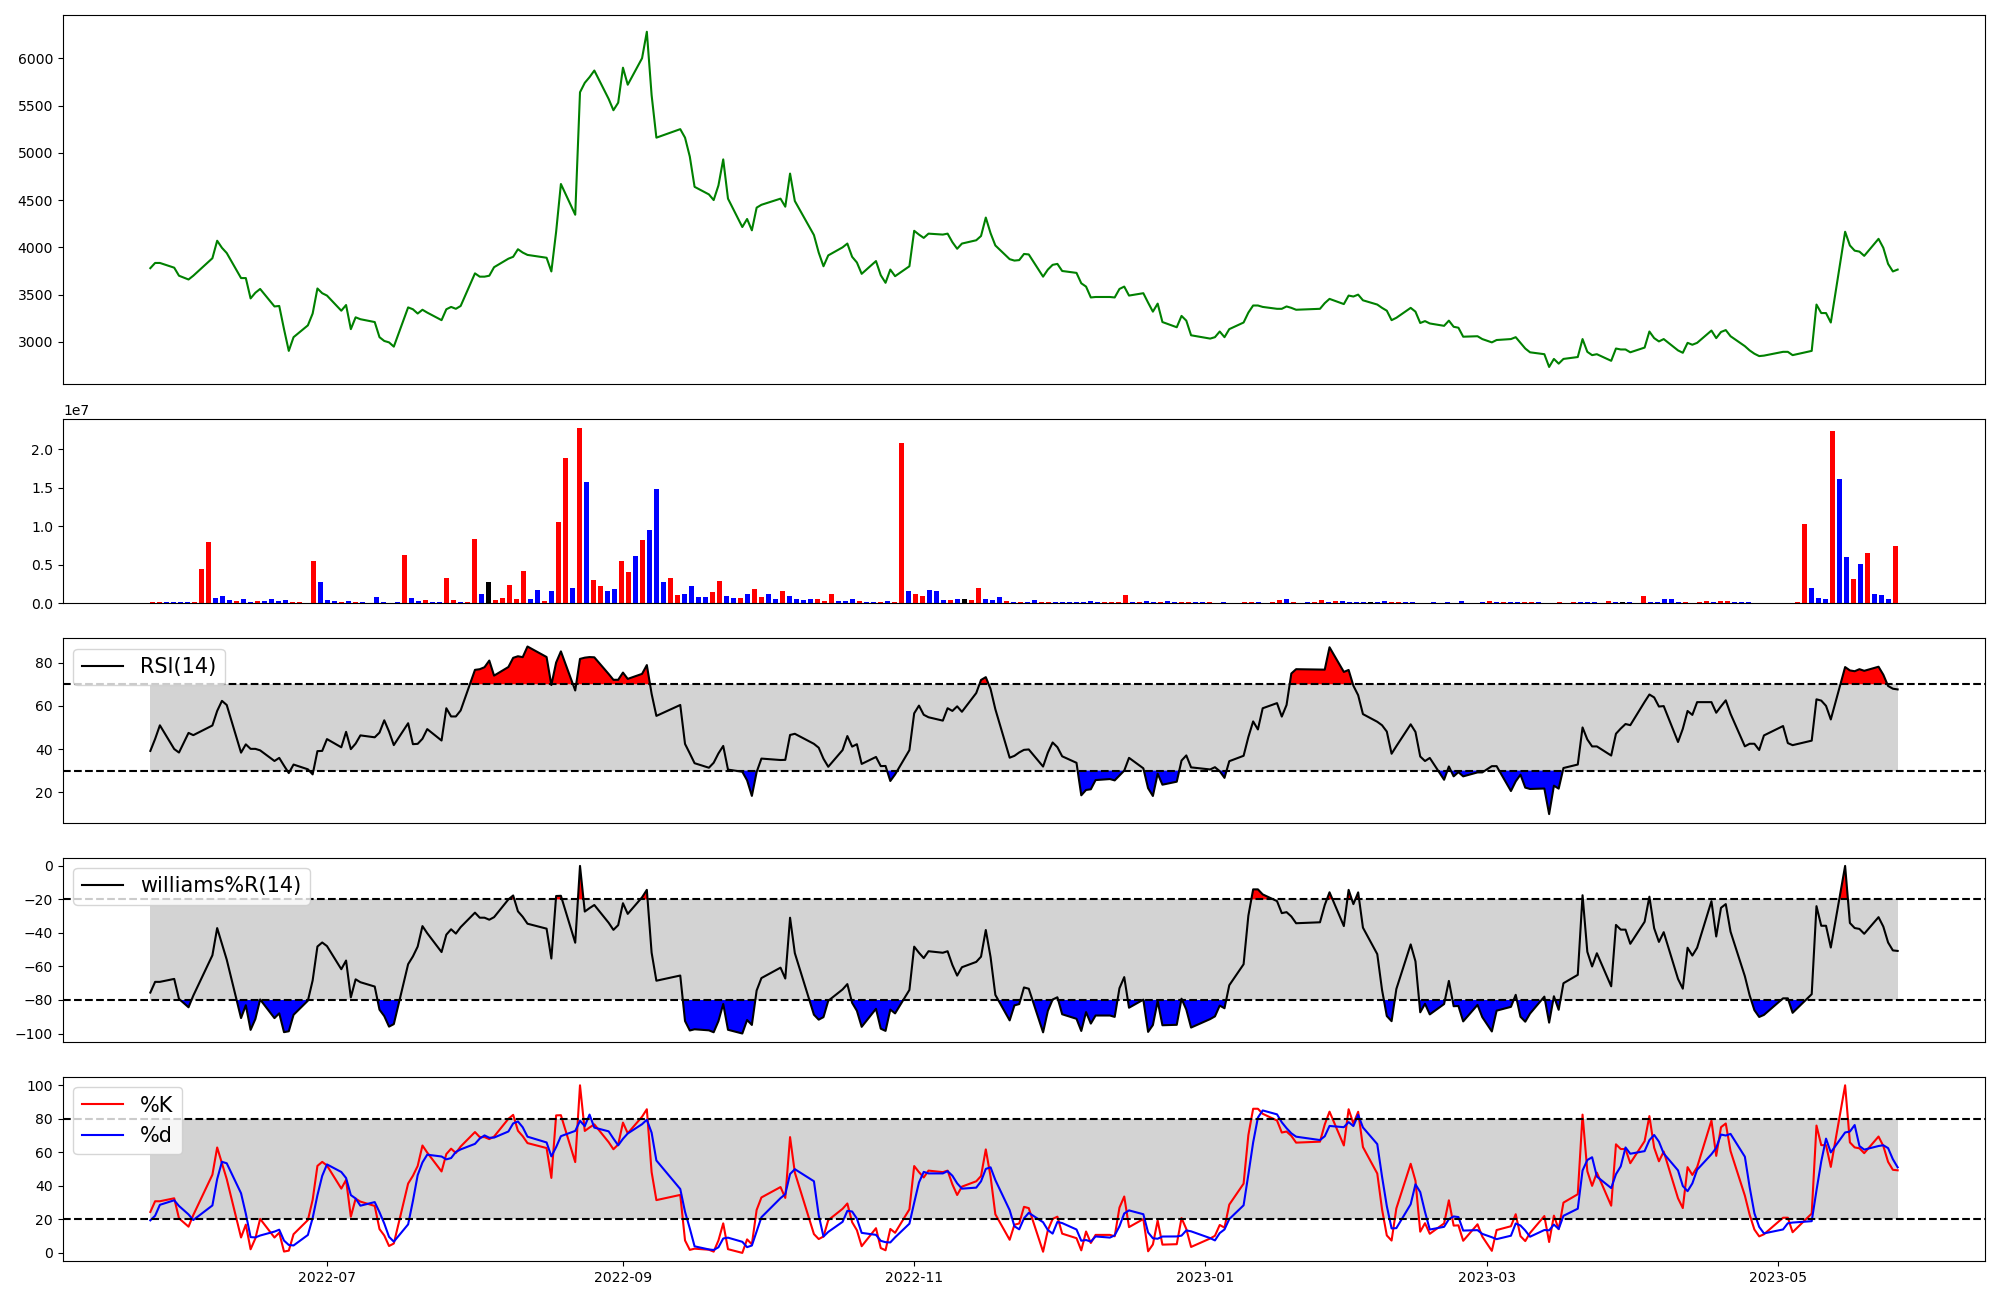Click the -100 tick on Williams %R axis
This screenshot has width=2000, height=1300.
tap(34, 1034)
